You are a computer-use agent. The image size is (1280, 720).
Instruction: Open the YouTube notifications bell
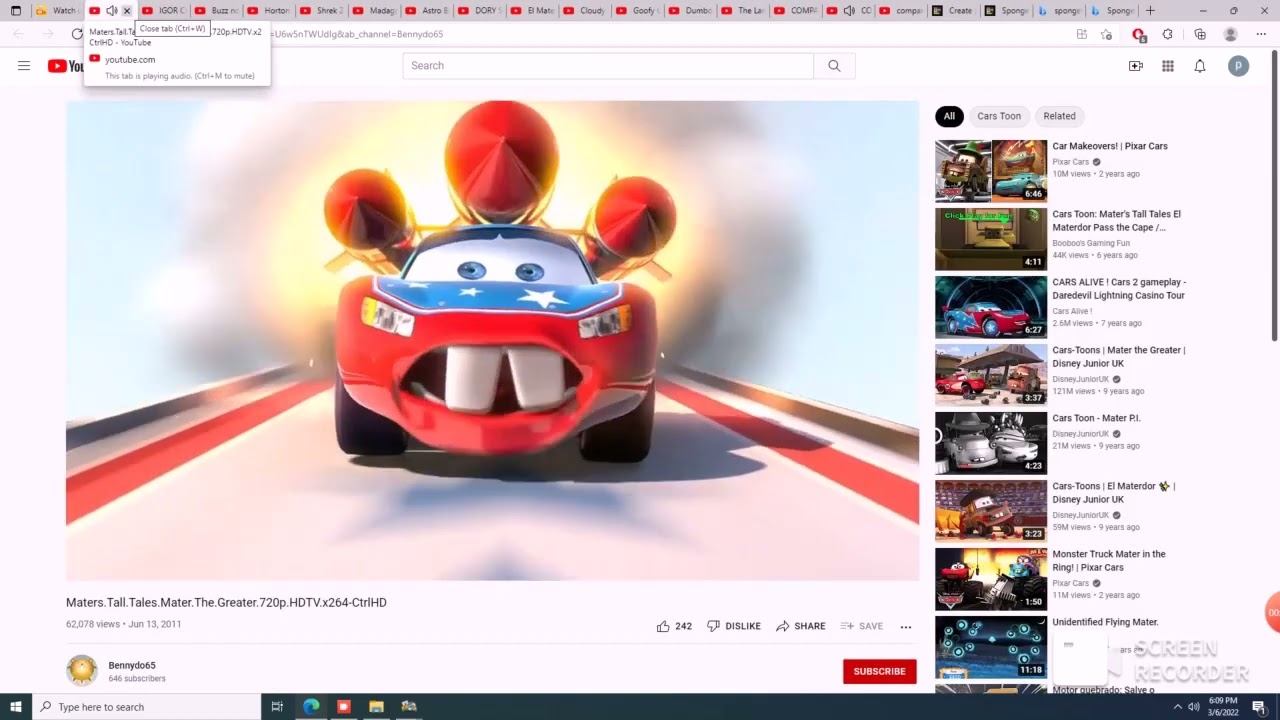click(x=1200, y=66)
